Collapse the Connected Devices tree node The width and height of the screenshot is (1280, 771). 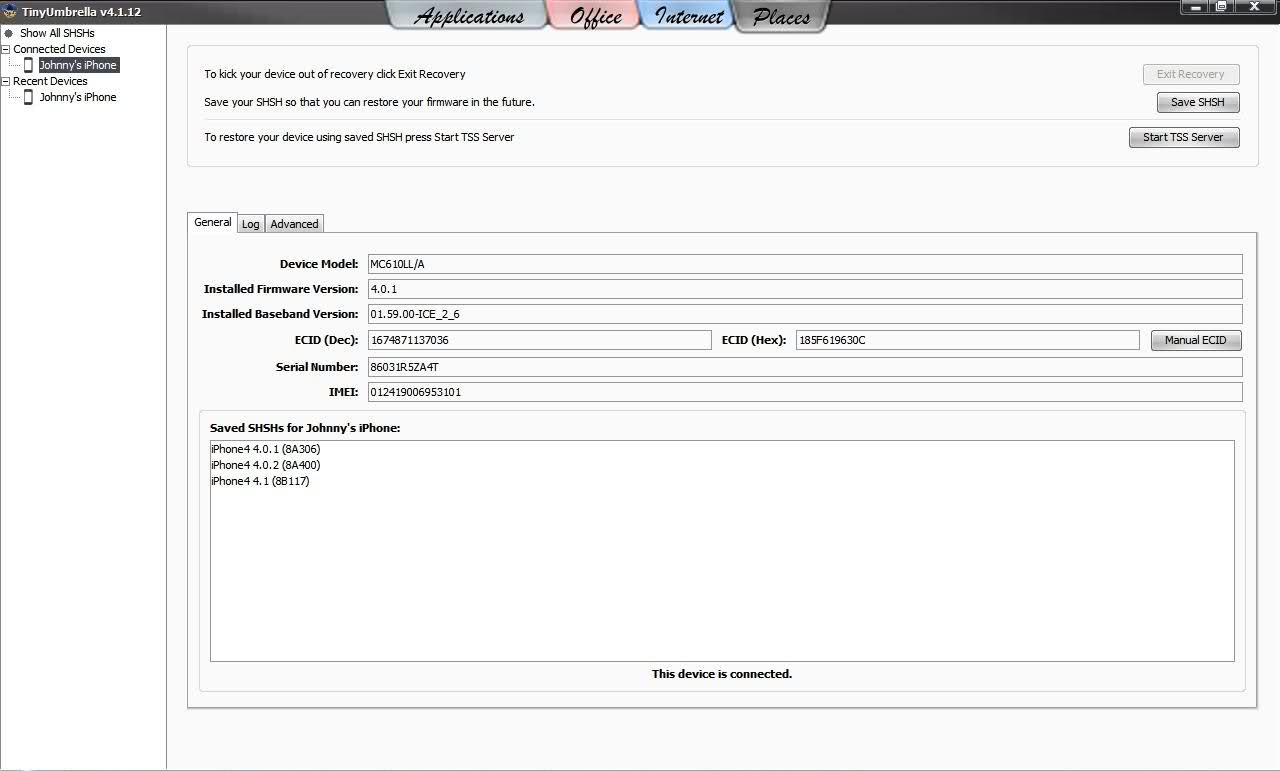[x=6, y=49]
